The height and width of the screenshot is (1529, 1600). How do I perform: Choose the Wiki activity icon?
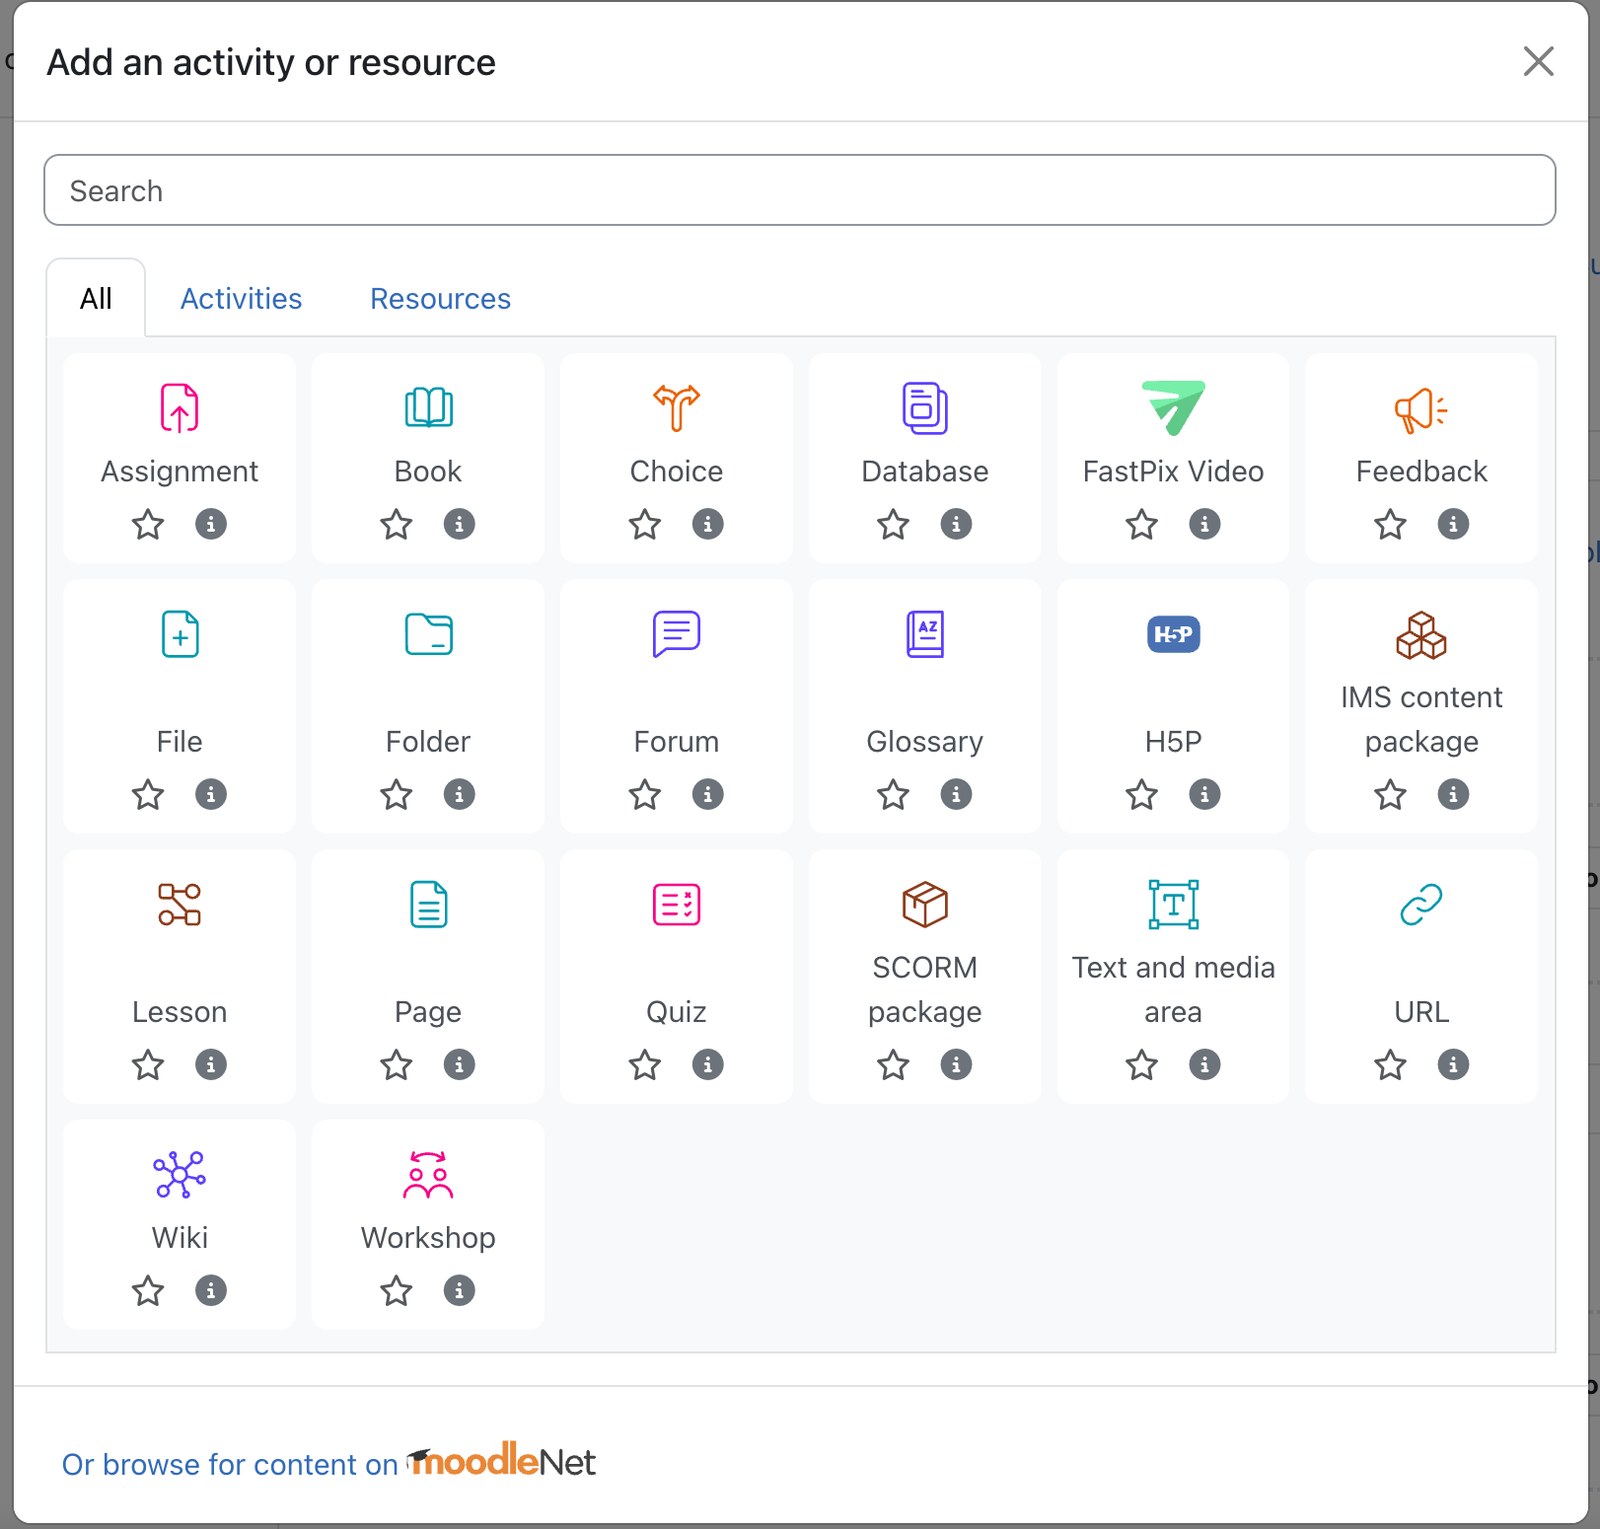[x=179, y=1175]
